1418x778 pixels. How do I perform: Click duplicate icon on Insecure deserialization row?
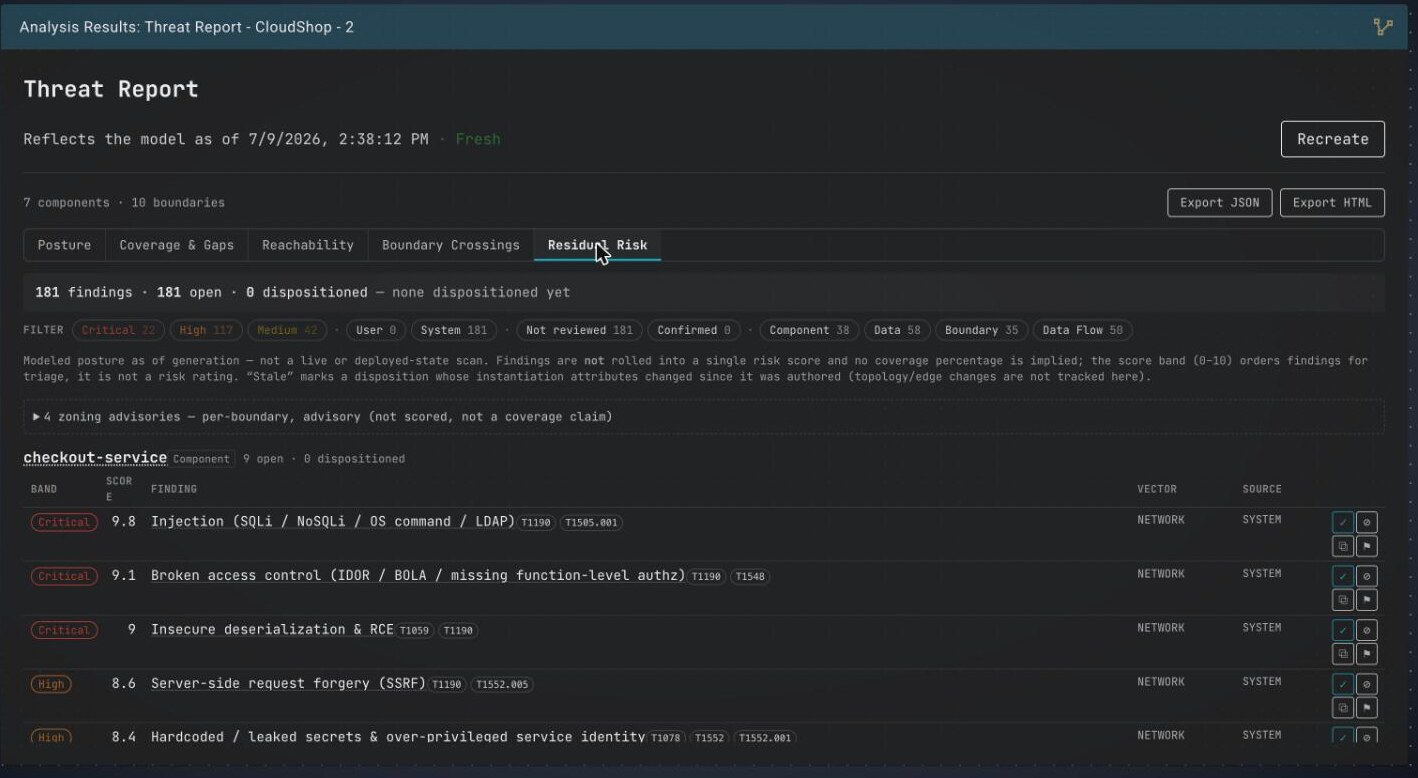point(1342,654)
